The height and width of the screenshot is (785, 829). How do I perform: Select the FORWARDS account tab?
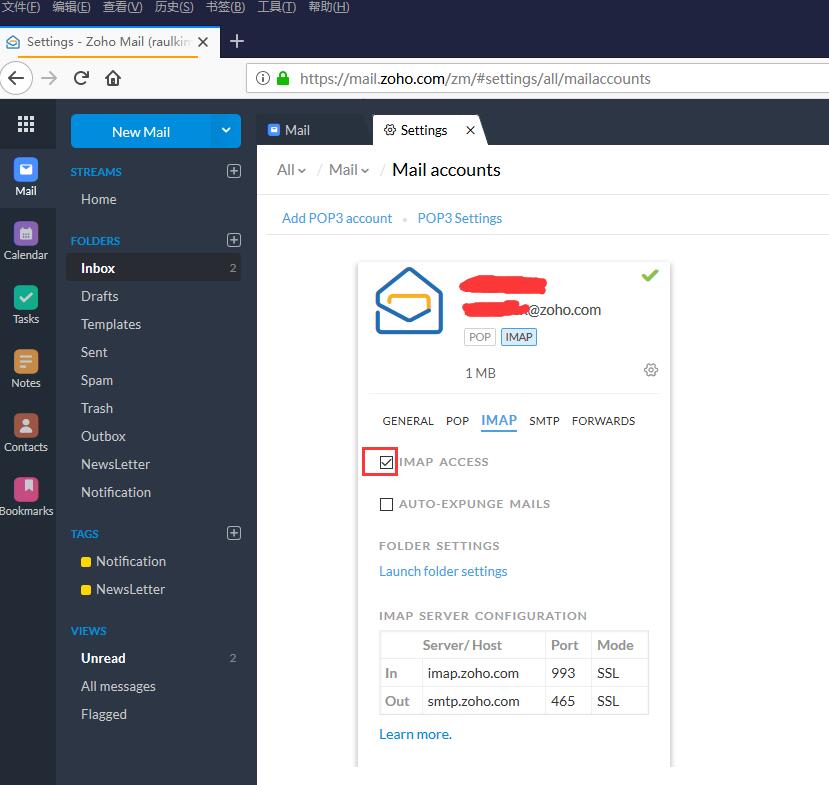(603, 421)
